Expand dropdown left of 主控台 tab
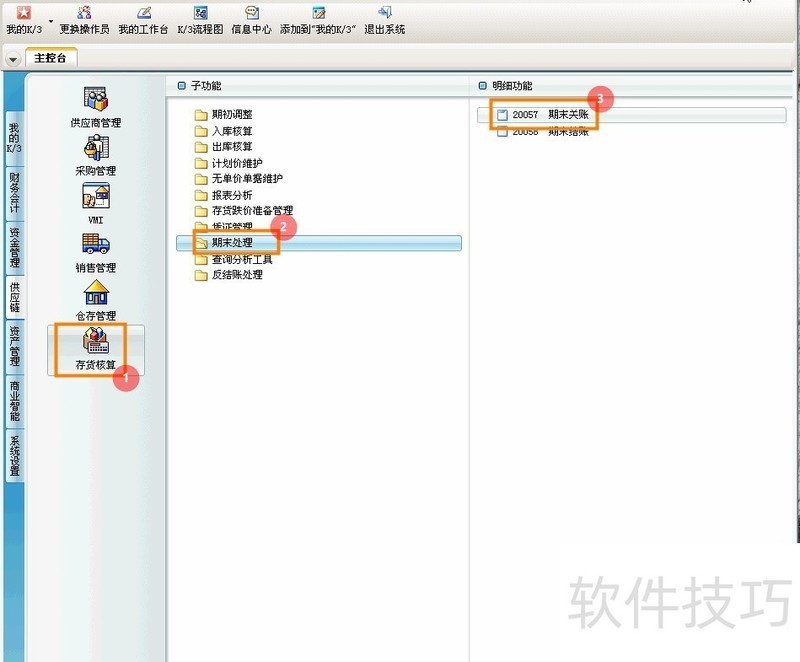Image resolution: width=800 pixels, height=662 pixels. 13,59
